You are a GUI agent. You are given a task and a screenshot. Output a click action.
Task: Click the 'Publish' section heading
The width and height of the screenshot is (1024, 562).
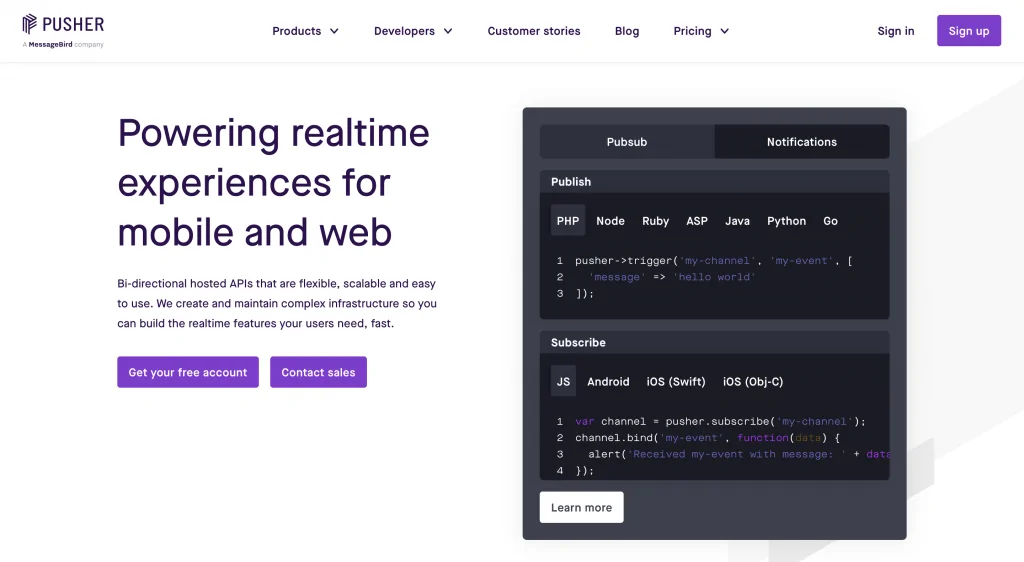pyautogui.click(x=571, y=181)
